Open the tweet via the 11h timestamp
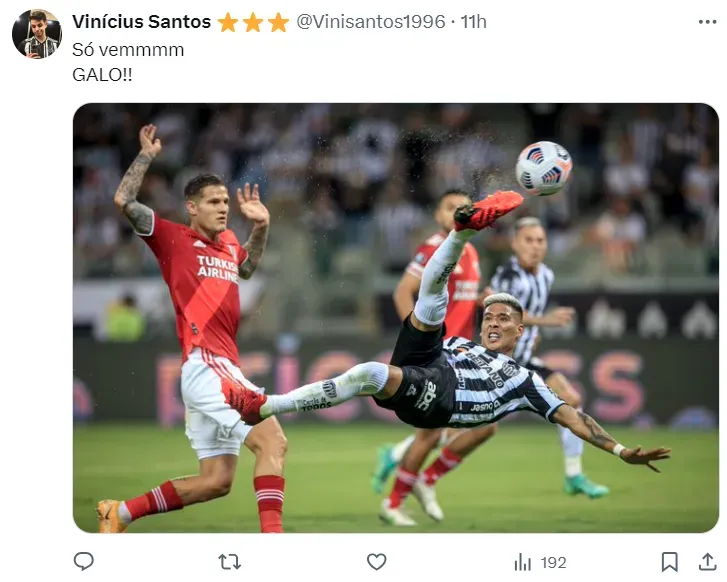The height and width of the screenshot is (582, 727). [x=473, y=22]
